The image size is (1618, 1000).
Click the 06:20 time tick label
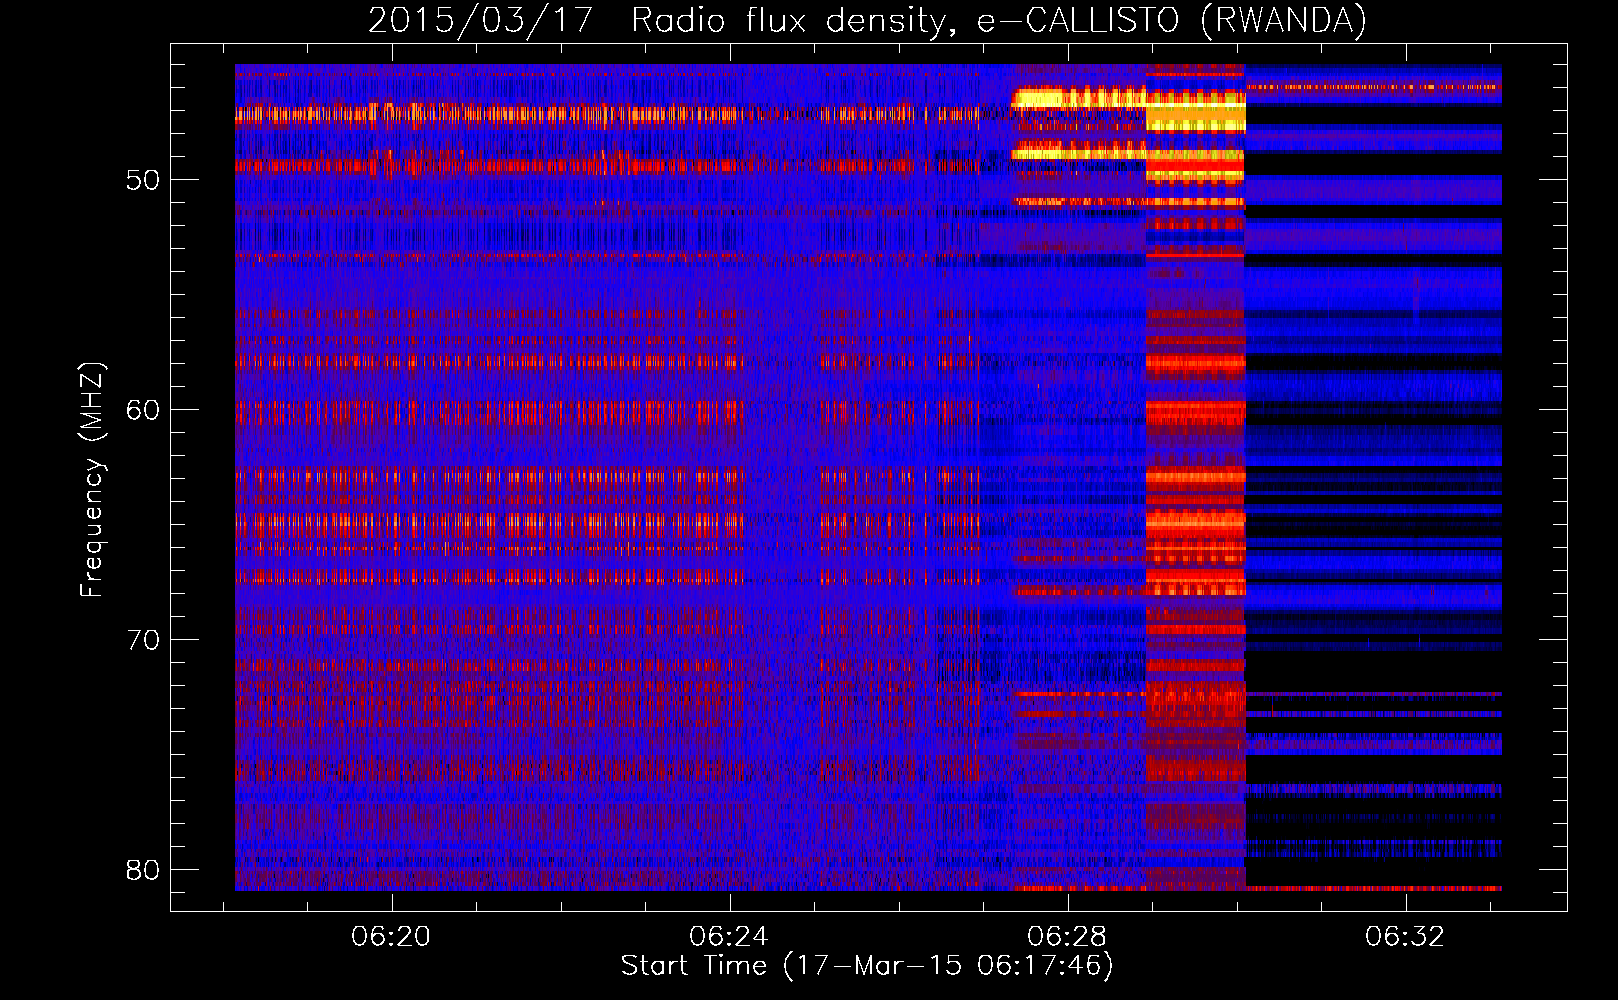391,936
